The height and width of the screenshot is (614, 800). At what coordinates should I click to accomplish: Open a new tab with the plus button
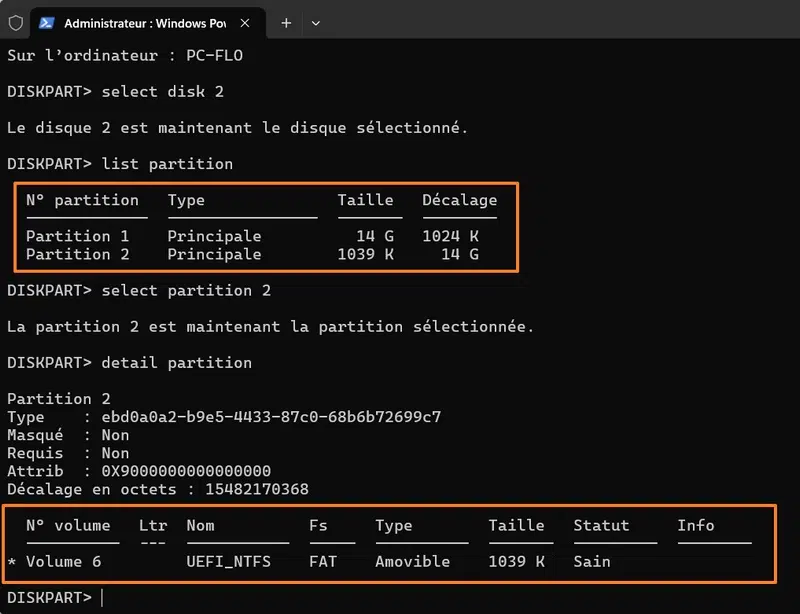point(286,22)
